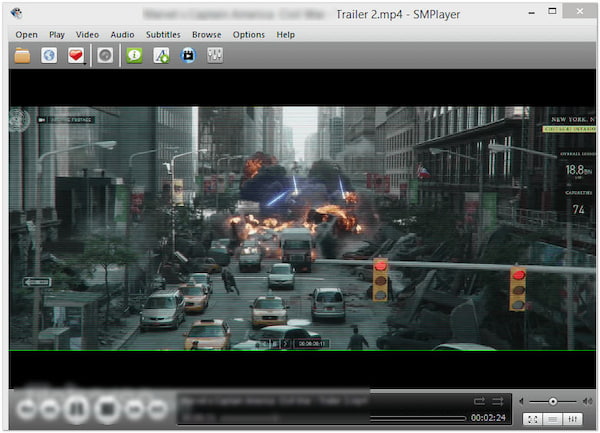
Task: Click the open URL globe icon
Action: (x=49, y=55)
